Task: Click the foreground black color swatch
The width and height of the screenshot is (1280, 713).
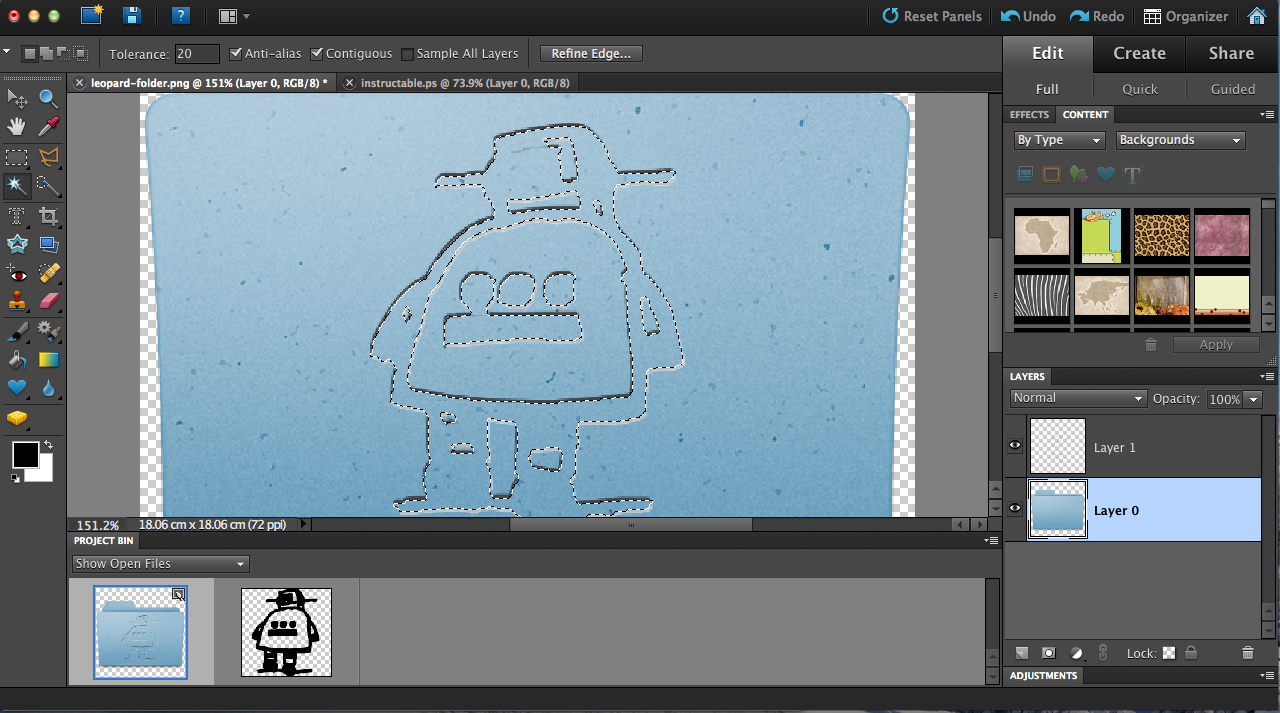Action: pos(24,454)
